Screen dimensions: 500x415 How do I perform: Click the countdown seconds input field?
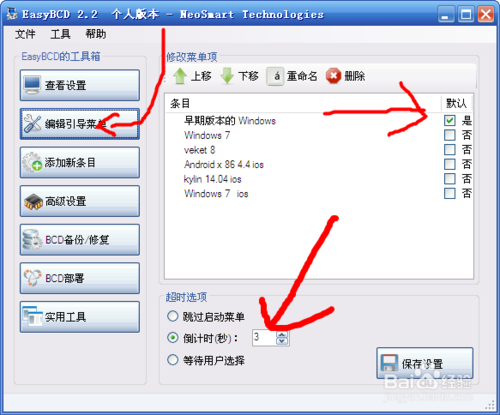[265, 338]
